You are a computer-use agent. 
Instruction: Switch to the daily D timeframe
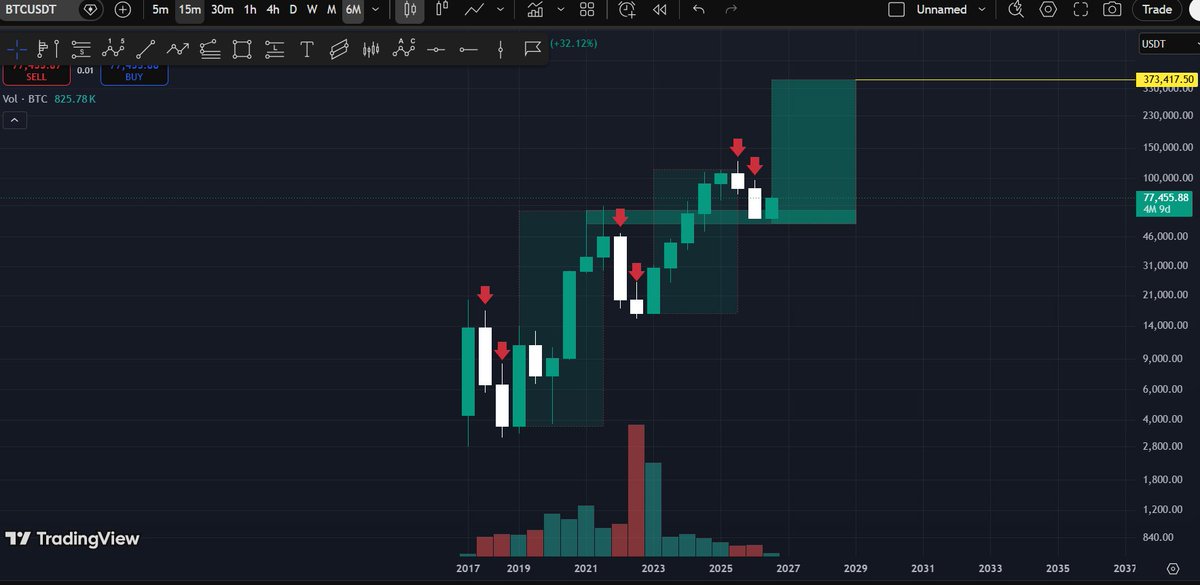[293, 9]
